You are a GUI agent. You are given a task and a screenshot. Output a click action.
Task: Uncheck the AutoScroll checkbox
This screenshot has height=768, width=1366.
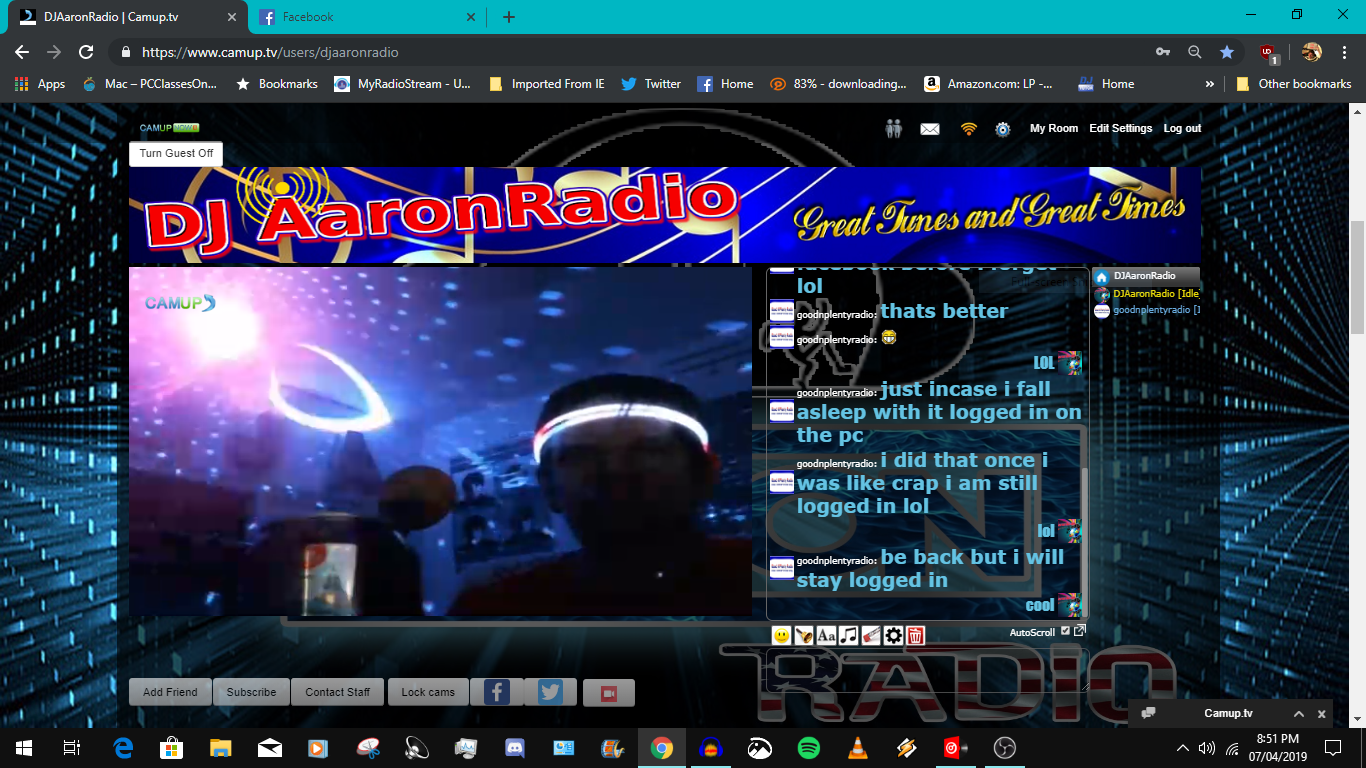[1066, 631]
